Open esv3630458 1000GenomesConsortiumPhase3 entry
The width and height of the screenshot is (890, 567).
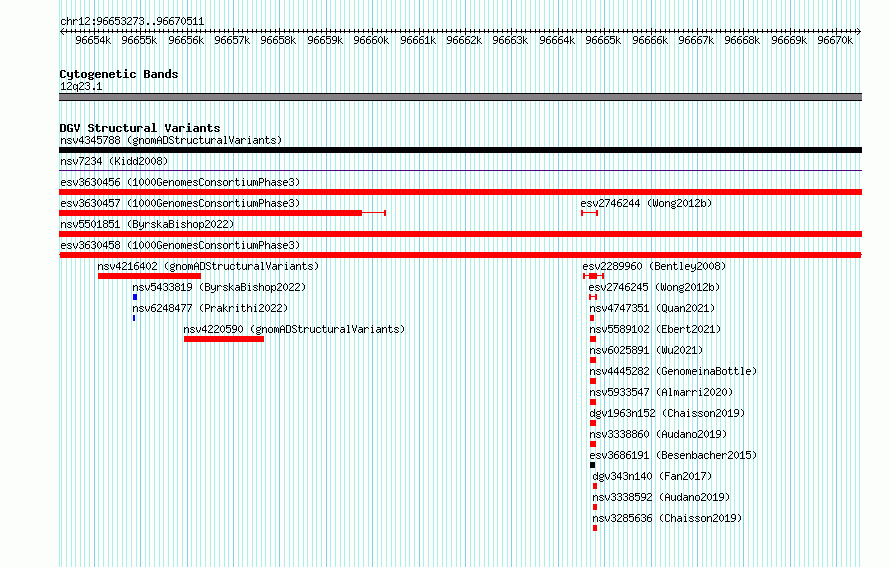pos(180,245)
